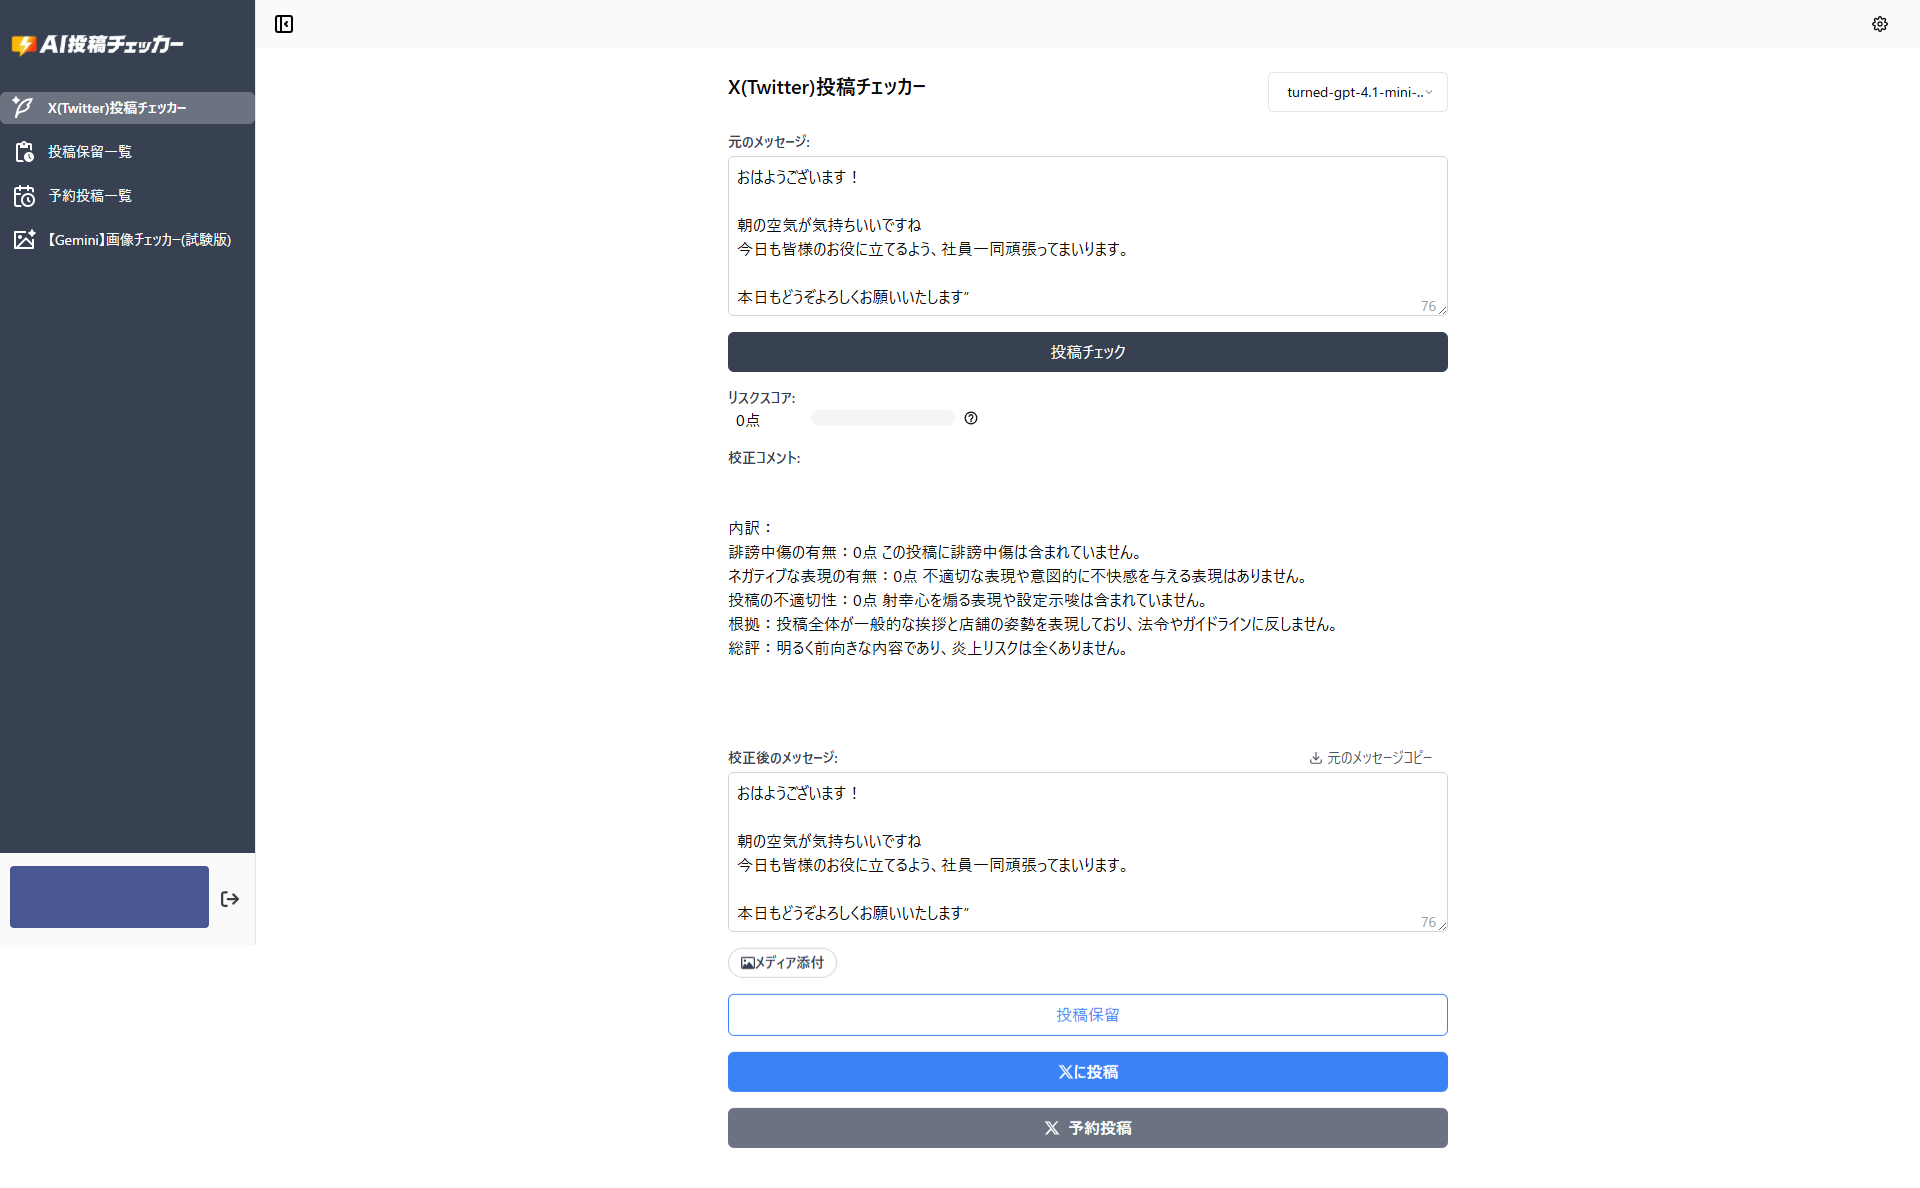1920x1188 pixels.
Task: Click the logout icon at sidebar bottom
Action: [x=229, y=898]
